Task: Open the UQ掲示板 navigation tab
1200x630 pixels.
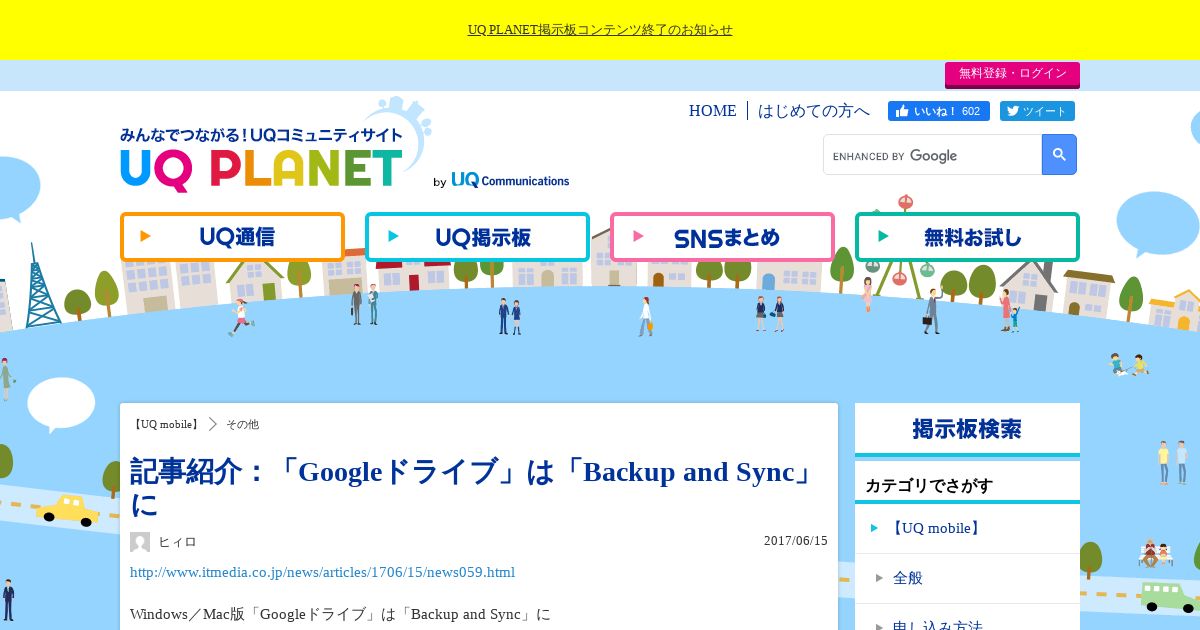Action: point(477,237)
